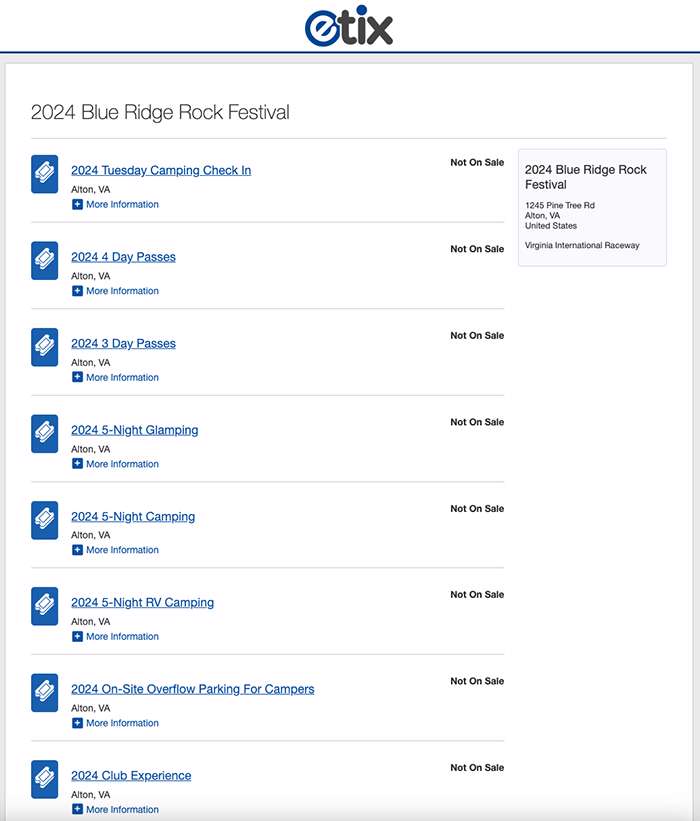Image resolution: width=700 pixels, height=821 pixels.
Task: Open the 2024 4 Day Passes link
Action: tap(123, 257)
